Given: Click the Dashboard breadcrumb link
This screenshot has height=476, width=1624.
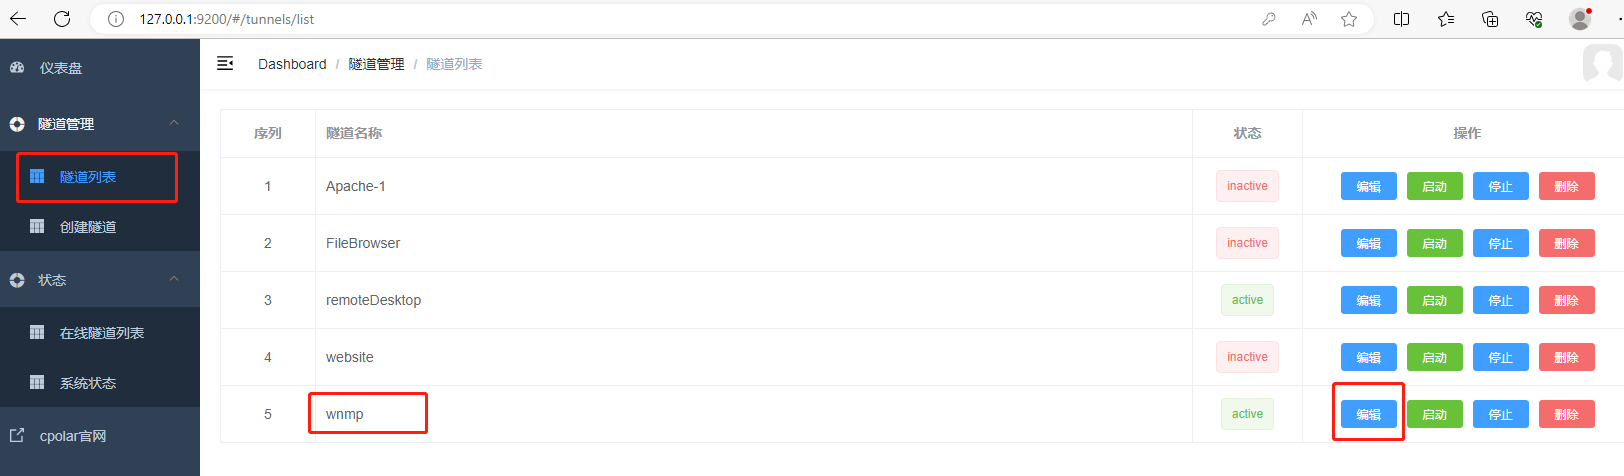Looking at the screenshot, I should [292, 64].
